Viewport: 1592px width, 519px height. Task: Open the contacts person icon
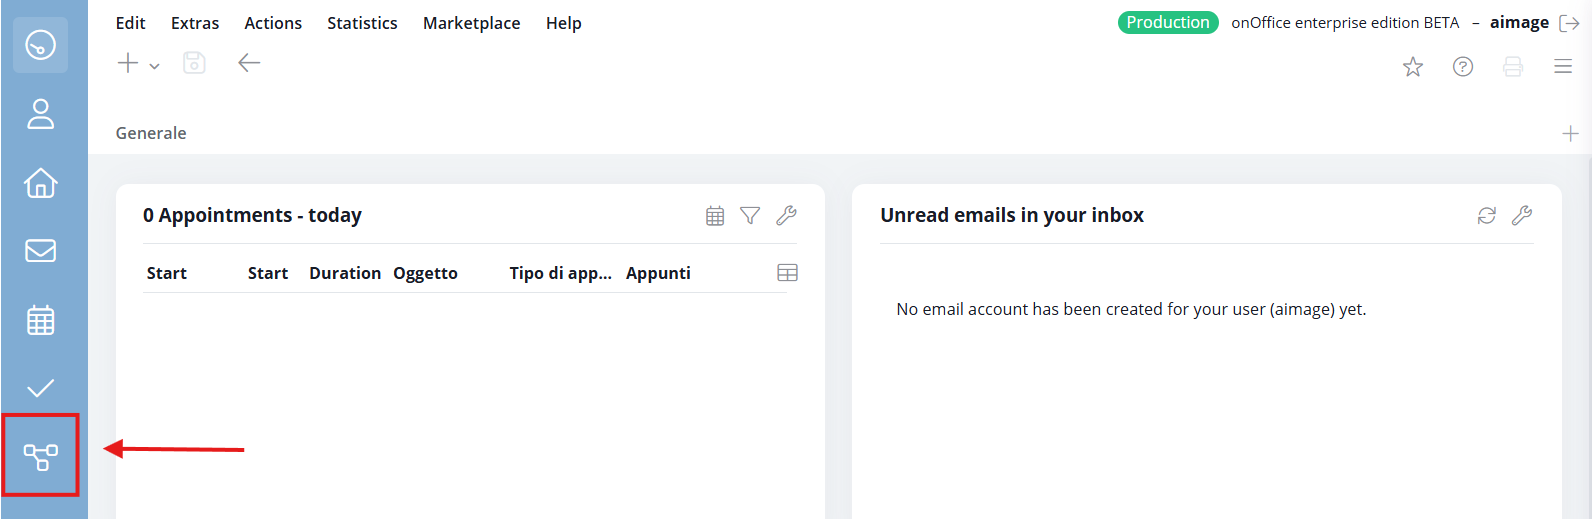click(40, 114)
